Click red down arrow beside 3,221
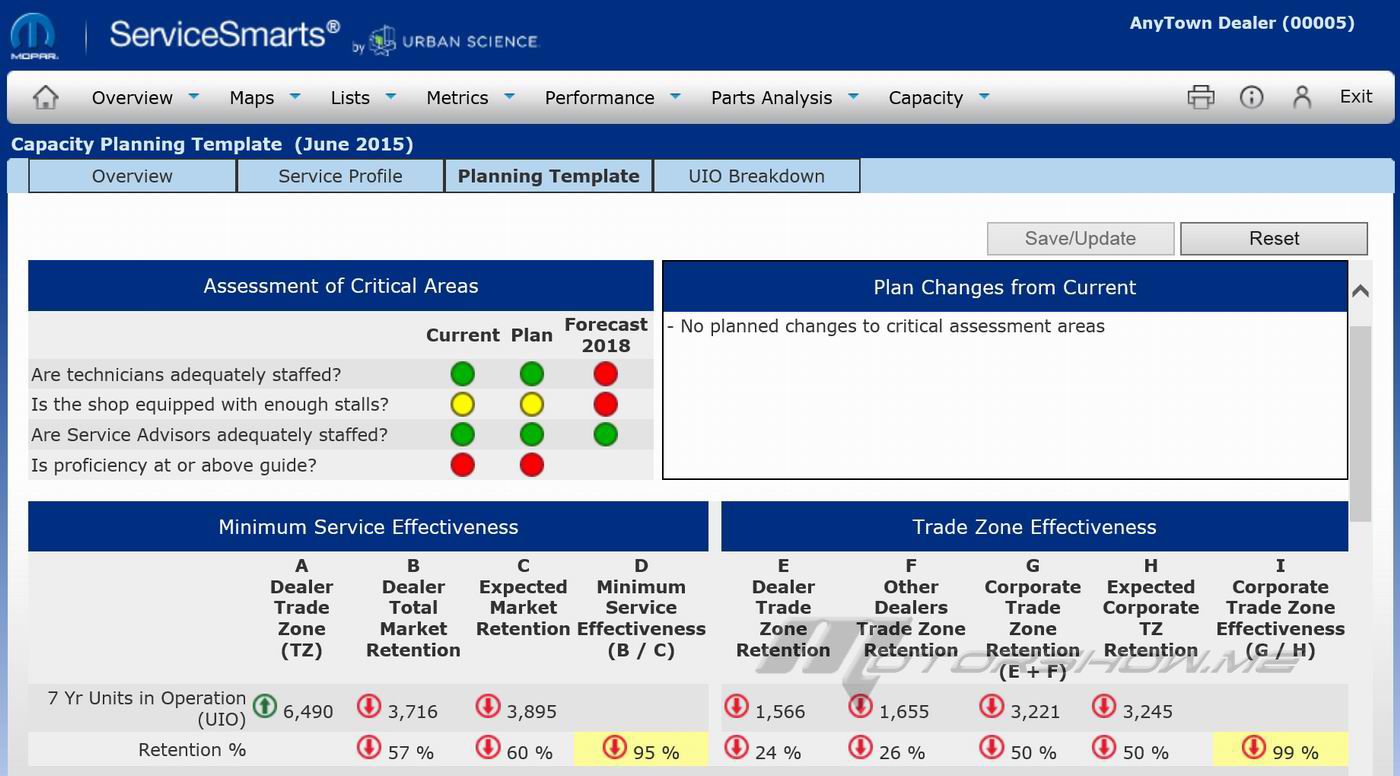This screenshot has height=776, width=1400. [991, 706]
